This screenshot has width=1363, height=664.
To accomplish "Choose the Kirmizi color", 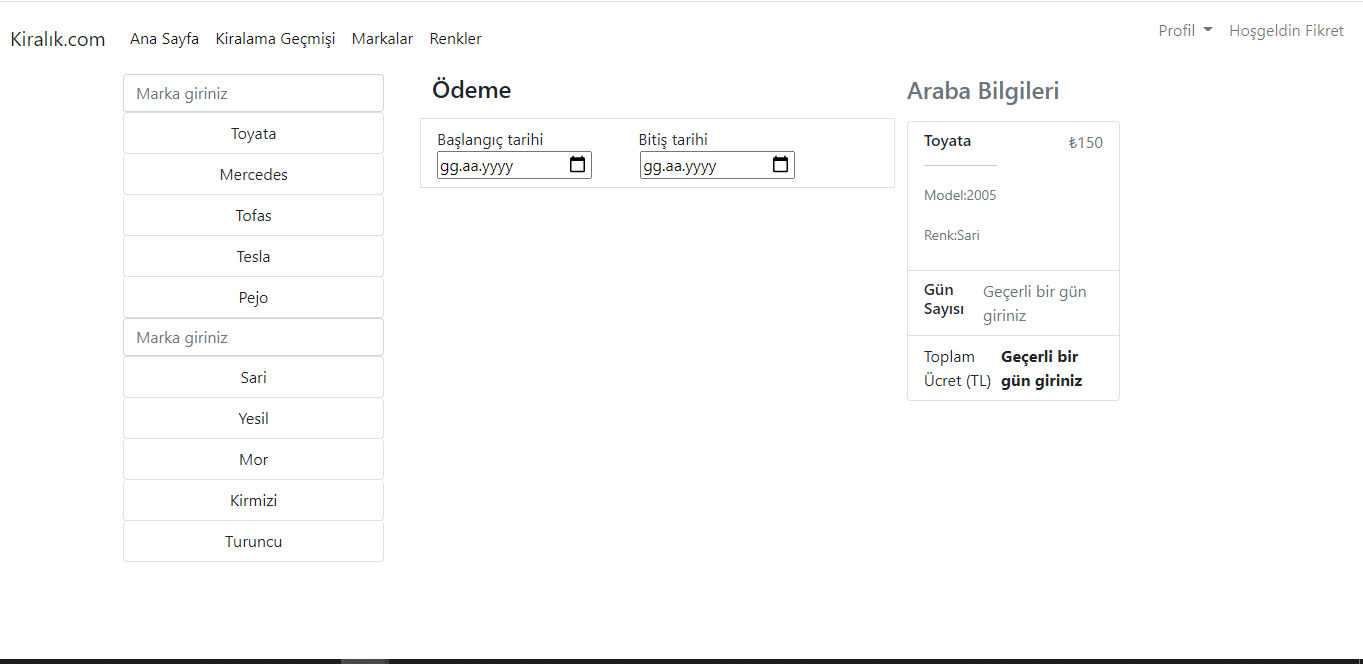I will (253, 500).
